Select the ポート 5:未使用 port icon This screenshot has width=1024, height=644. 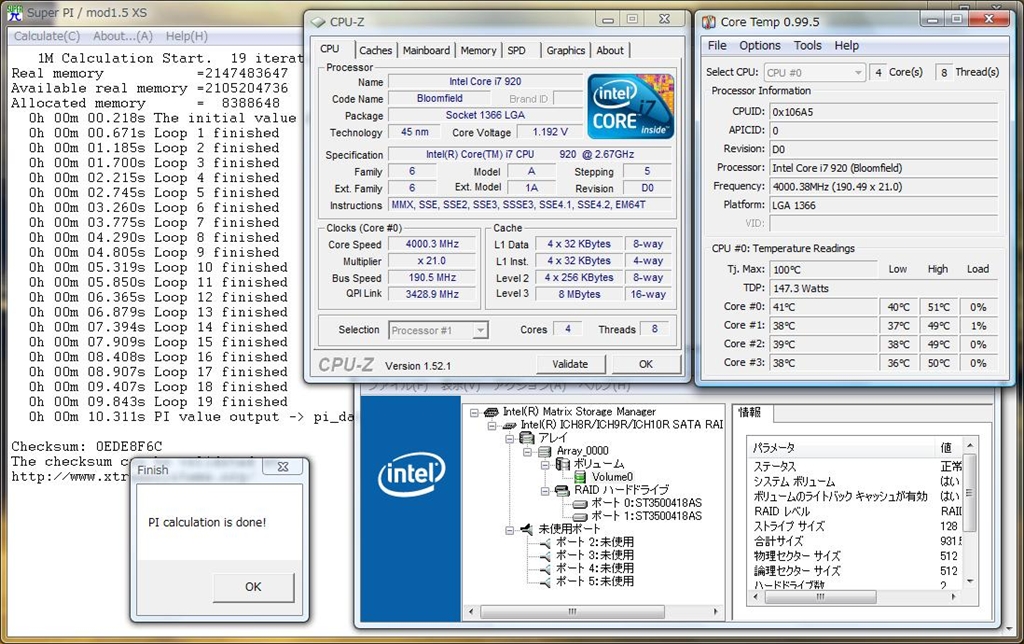click(x=545, y=581)
